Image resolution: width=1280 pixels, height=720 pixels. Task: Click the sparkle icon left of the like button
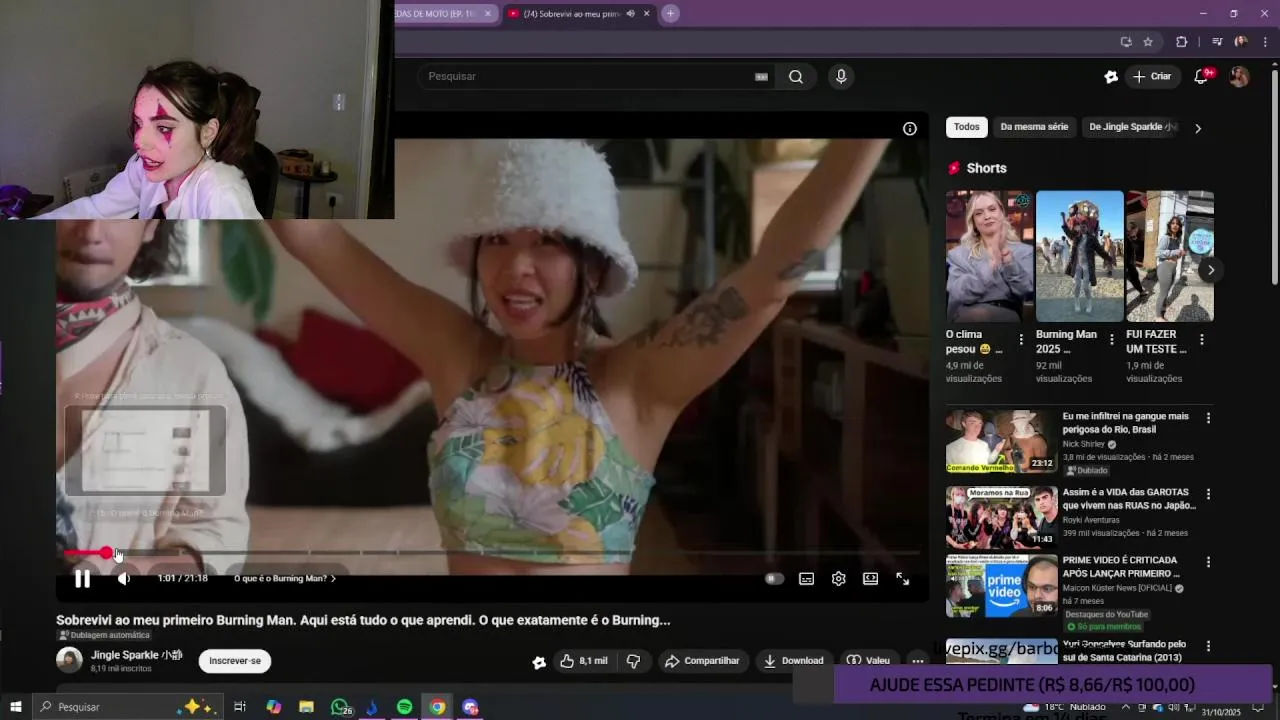[539, 661]
